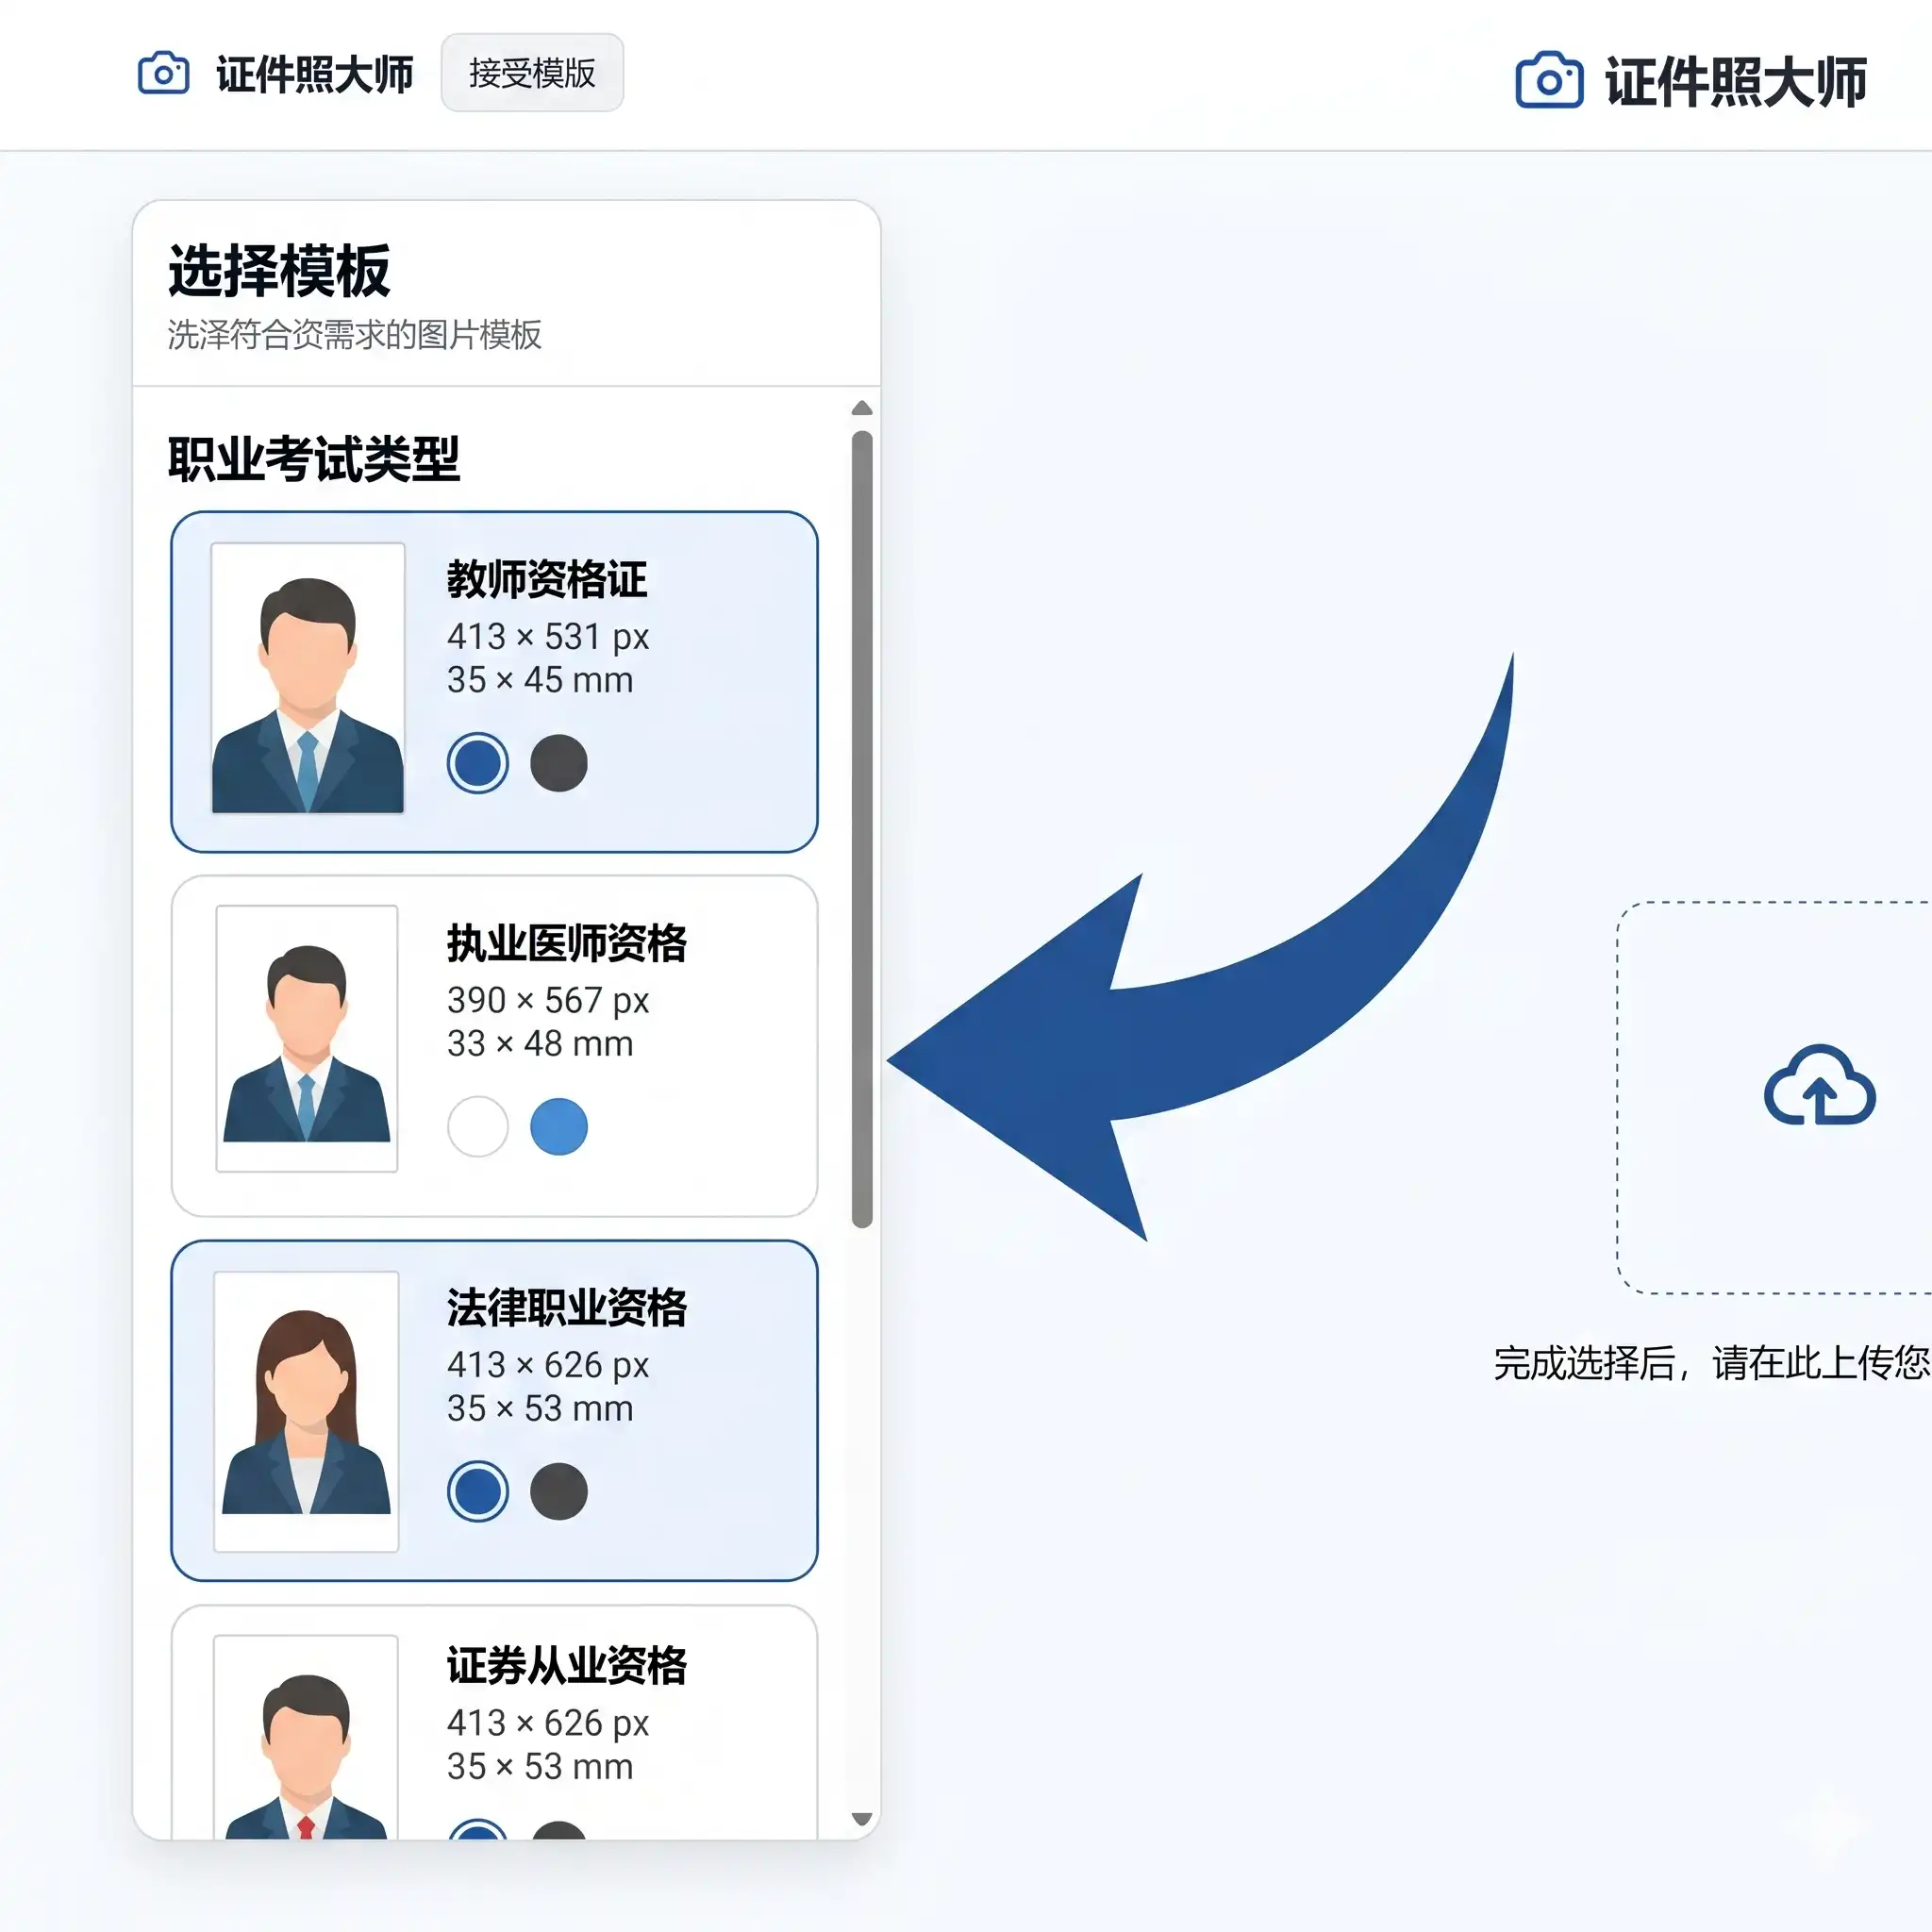Click the 教师资格证 portrait thumbnail

coord(308,678)
